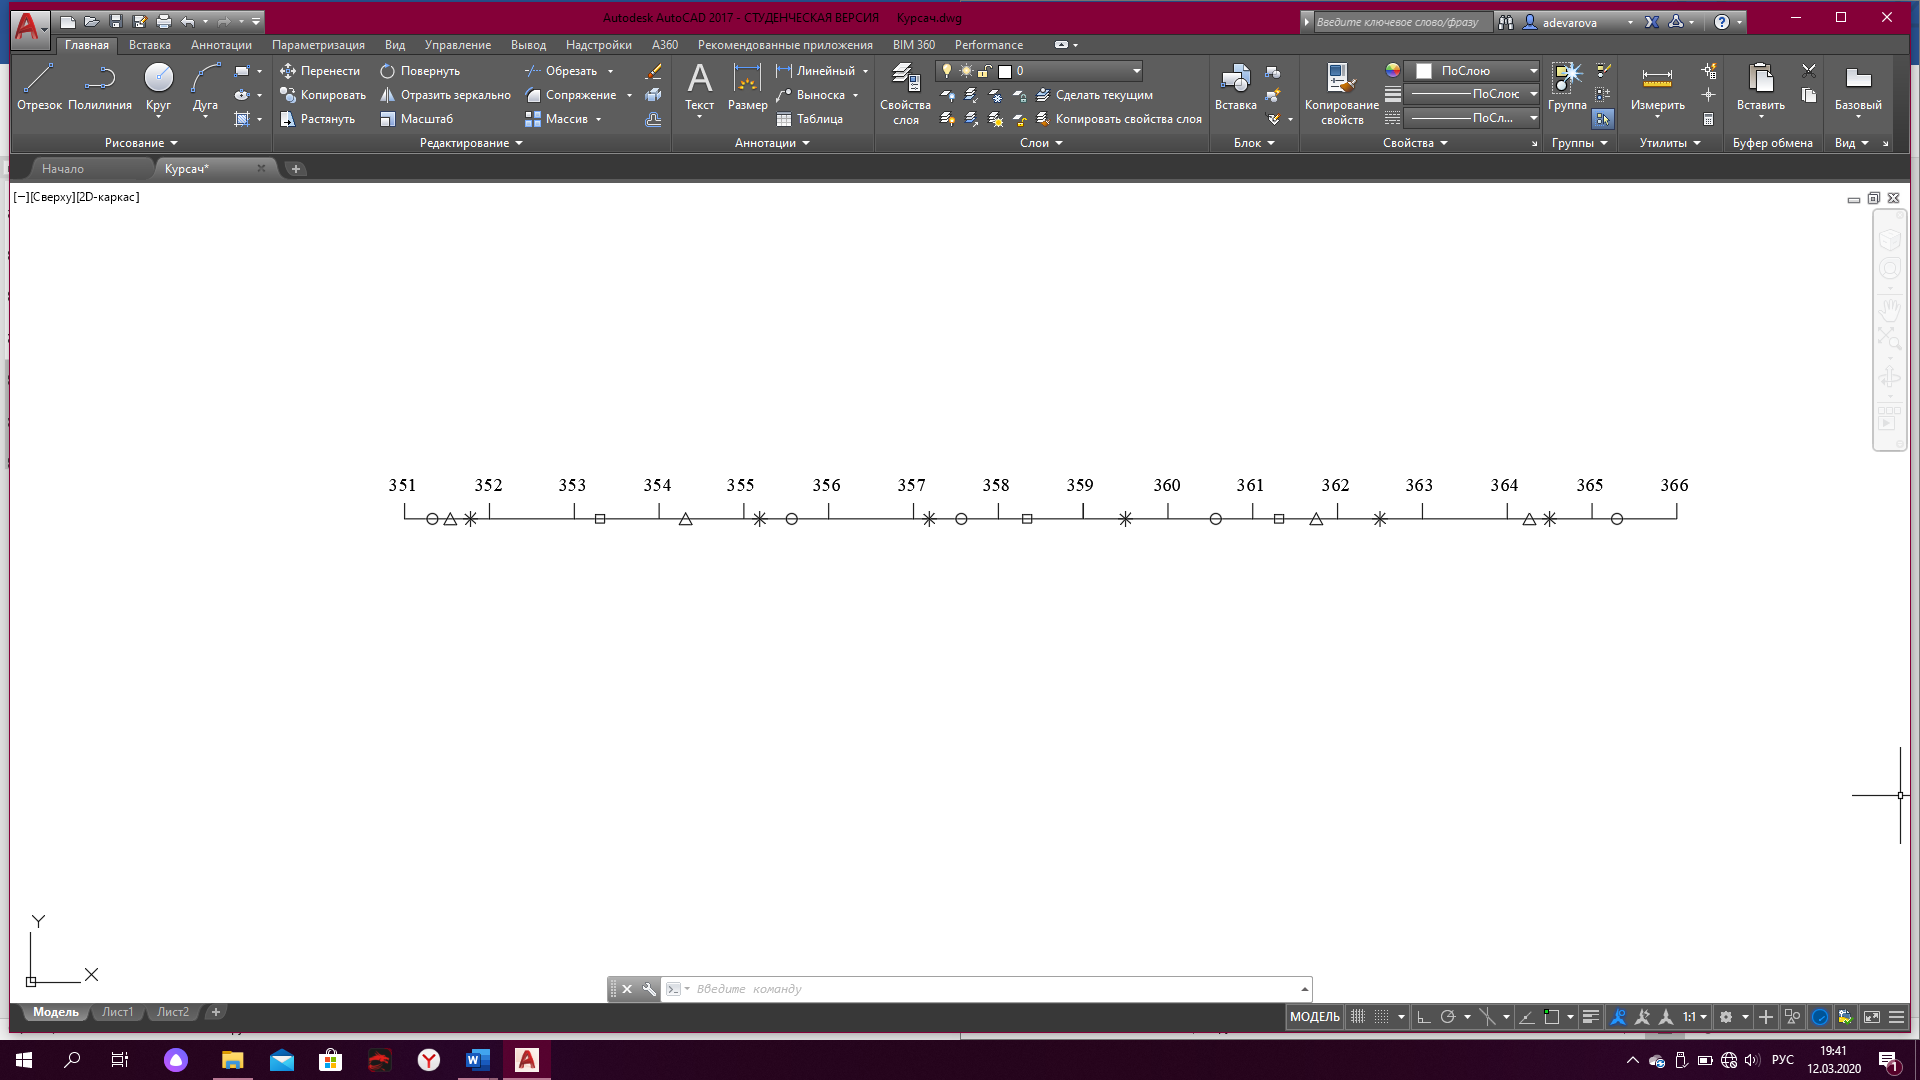The width and height of the screenshot is (1920, 1080).
Task: Expand the Рисование panel
Action: (140, 143)
